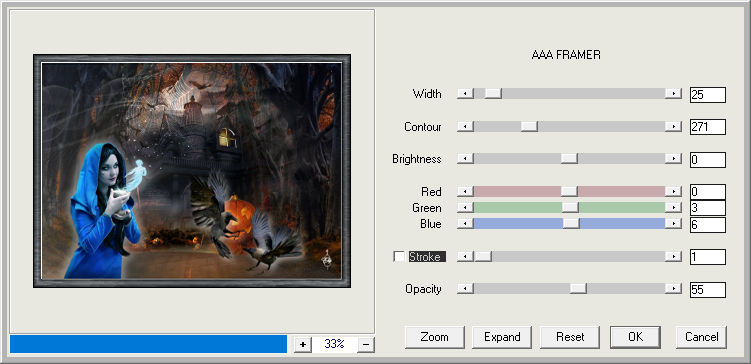Screen dimensions: 751x364
Task: Zoom out preview with minus button
Action: pyautogui.click(x=366, y=344)
